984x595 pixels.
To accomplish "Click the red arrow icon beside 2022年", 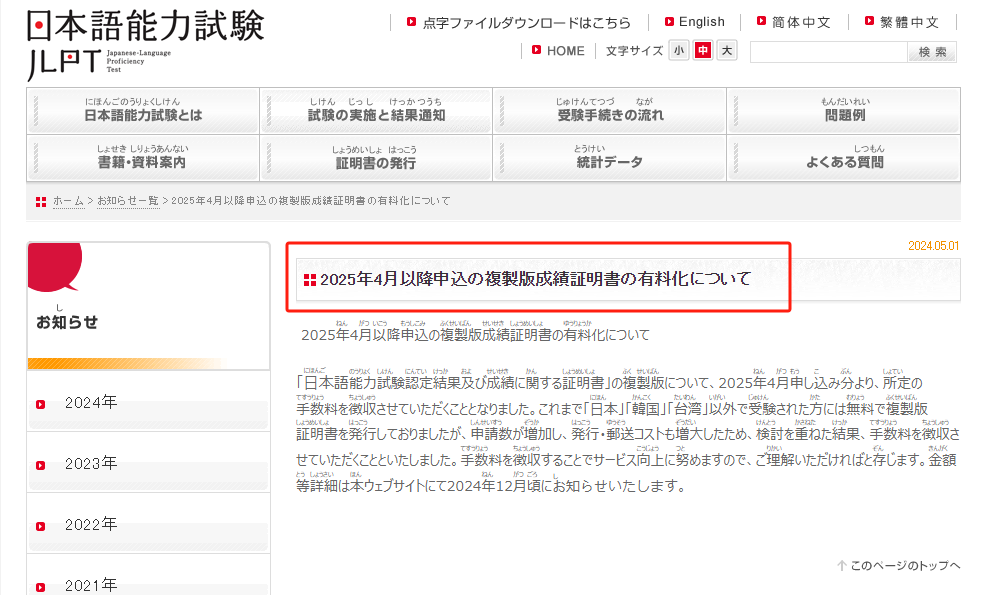I will pyautogui.click(x=41, y=526).
